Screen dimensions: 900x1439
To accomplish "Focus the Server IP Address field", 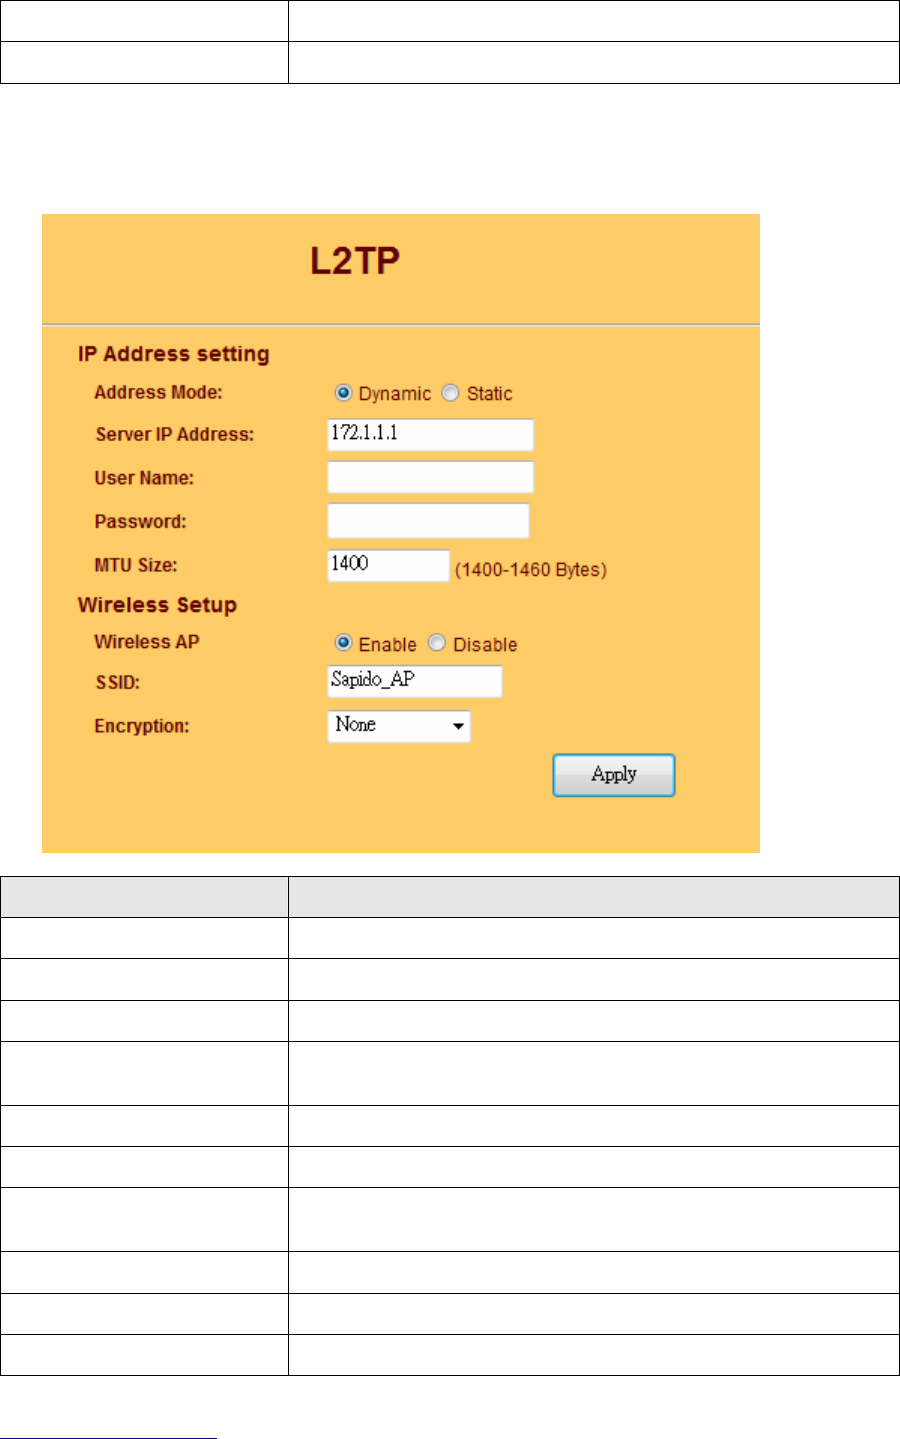I will (431, 435).
